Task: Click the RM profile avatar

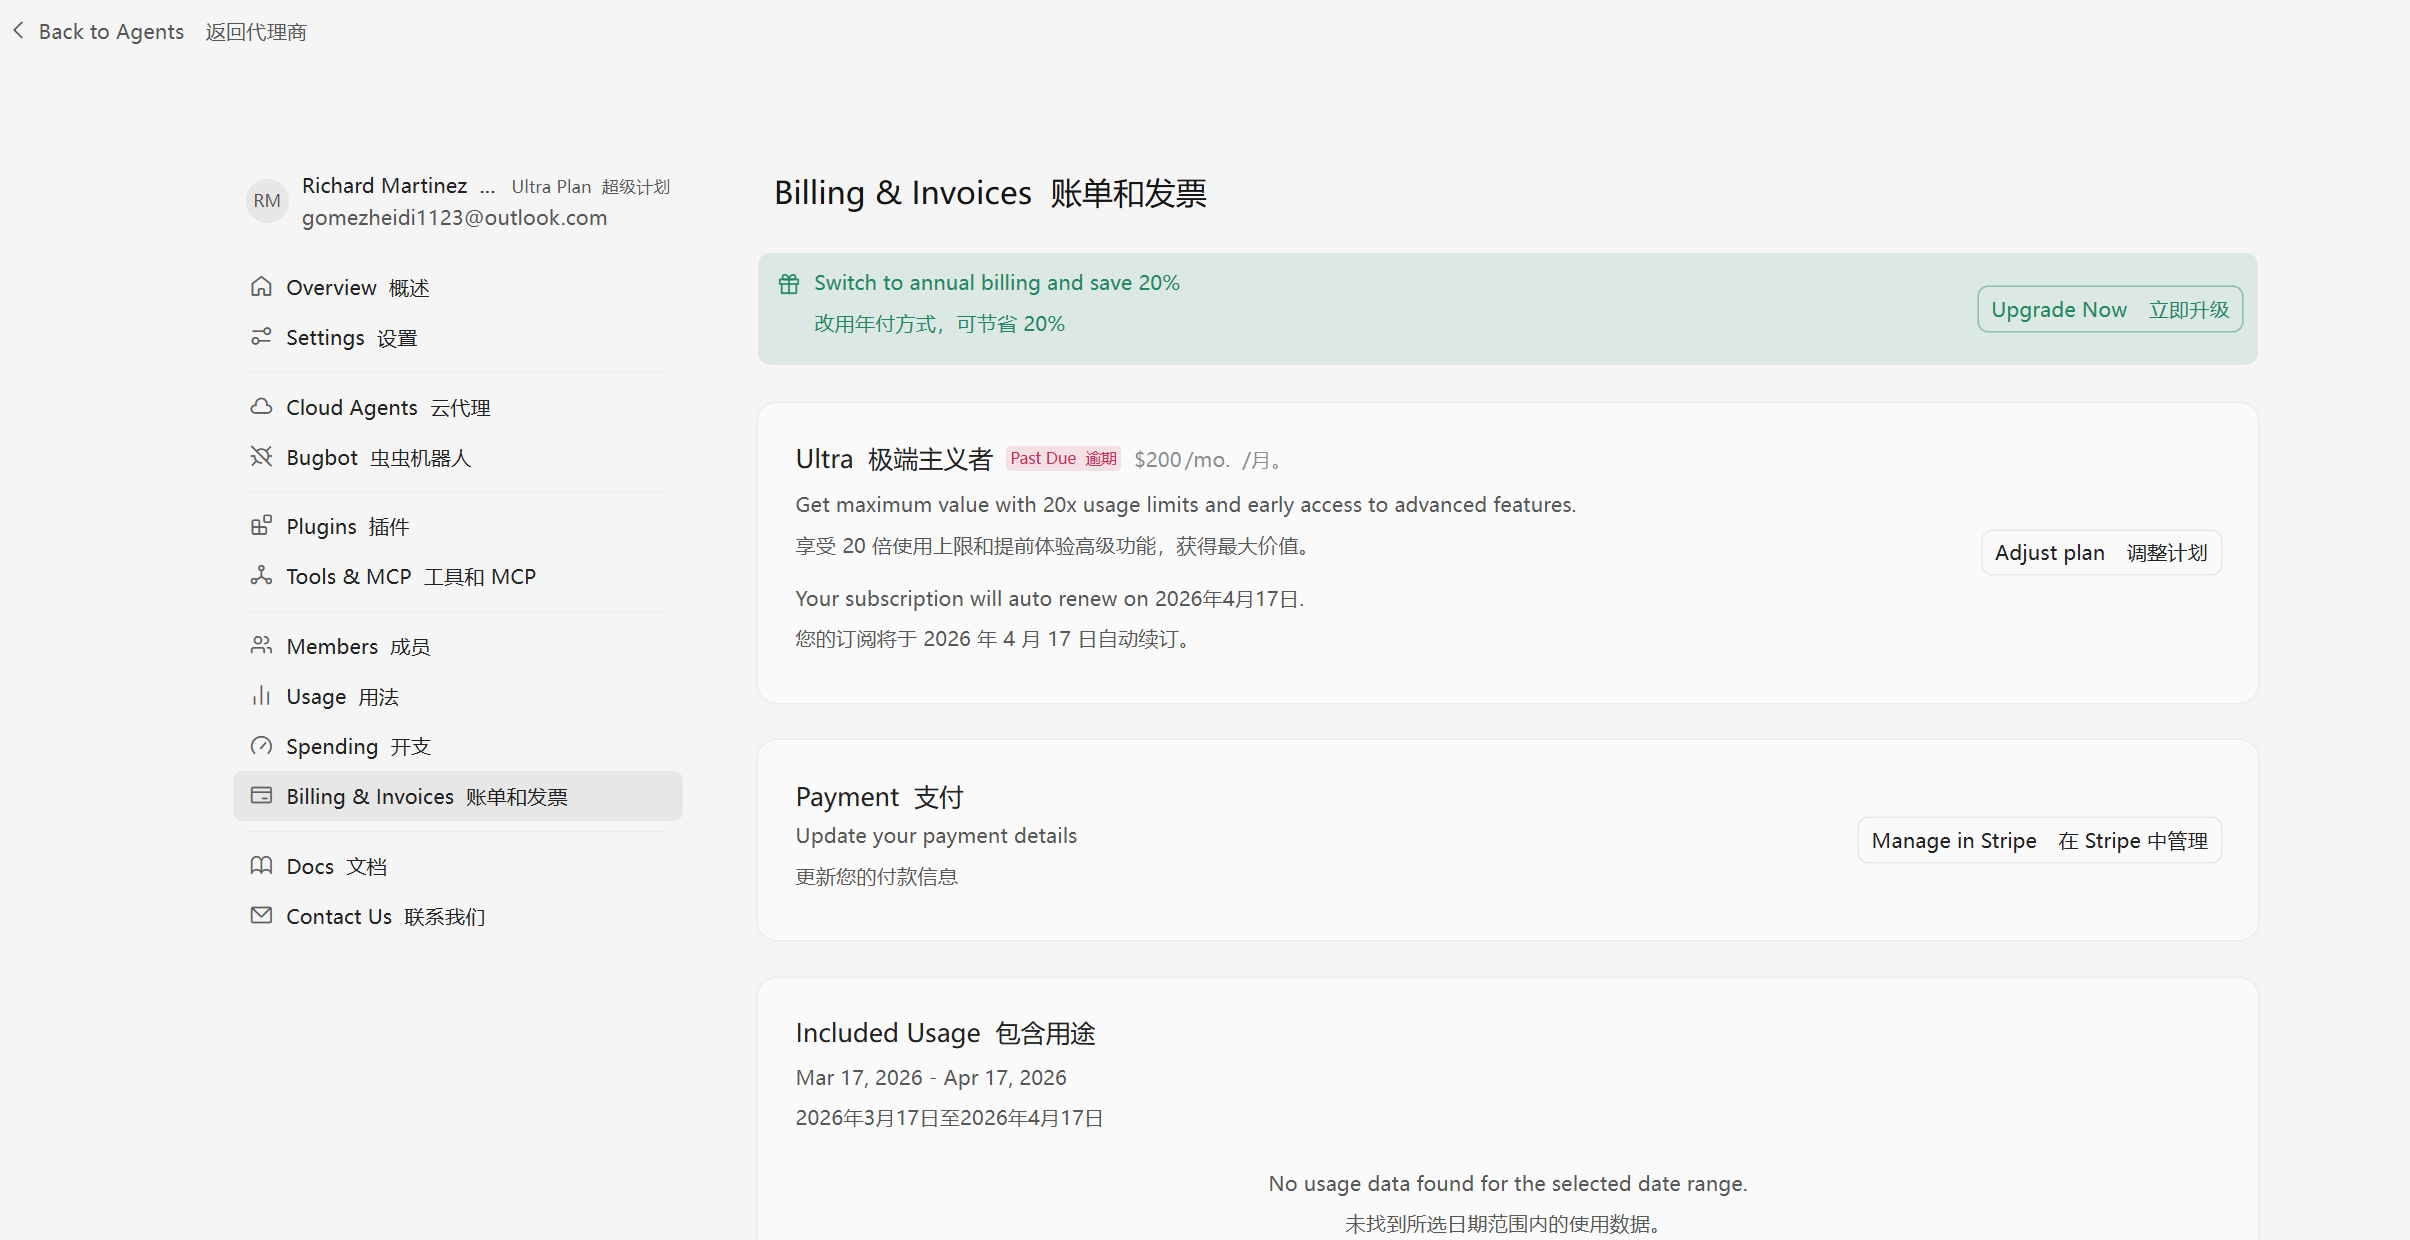Action: click(x=267, y=201)
